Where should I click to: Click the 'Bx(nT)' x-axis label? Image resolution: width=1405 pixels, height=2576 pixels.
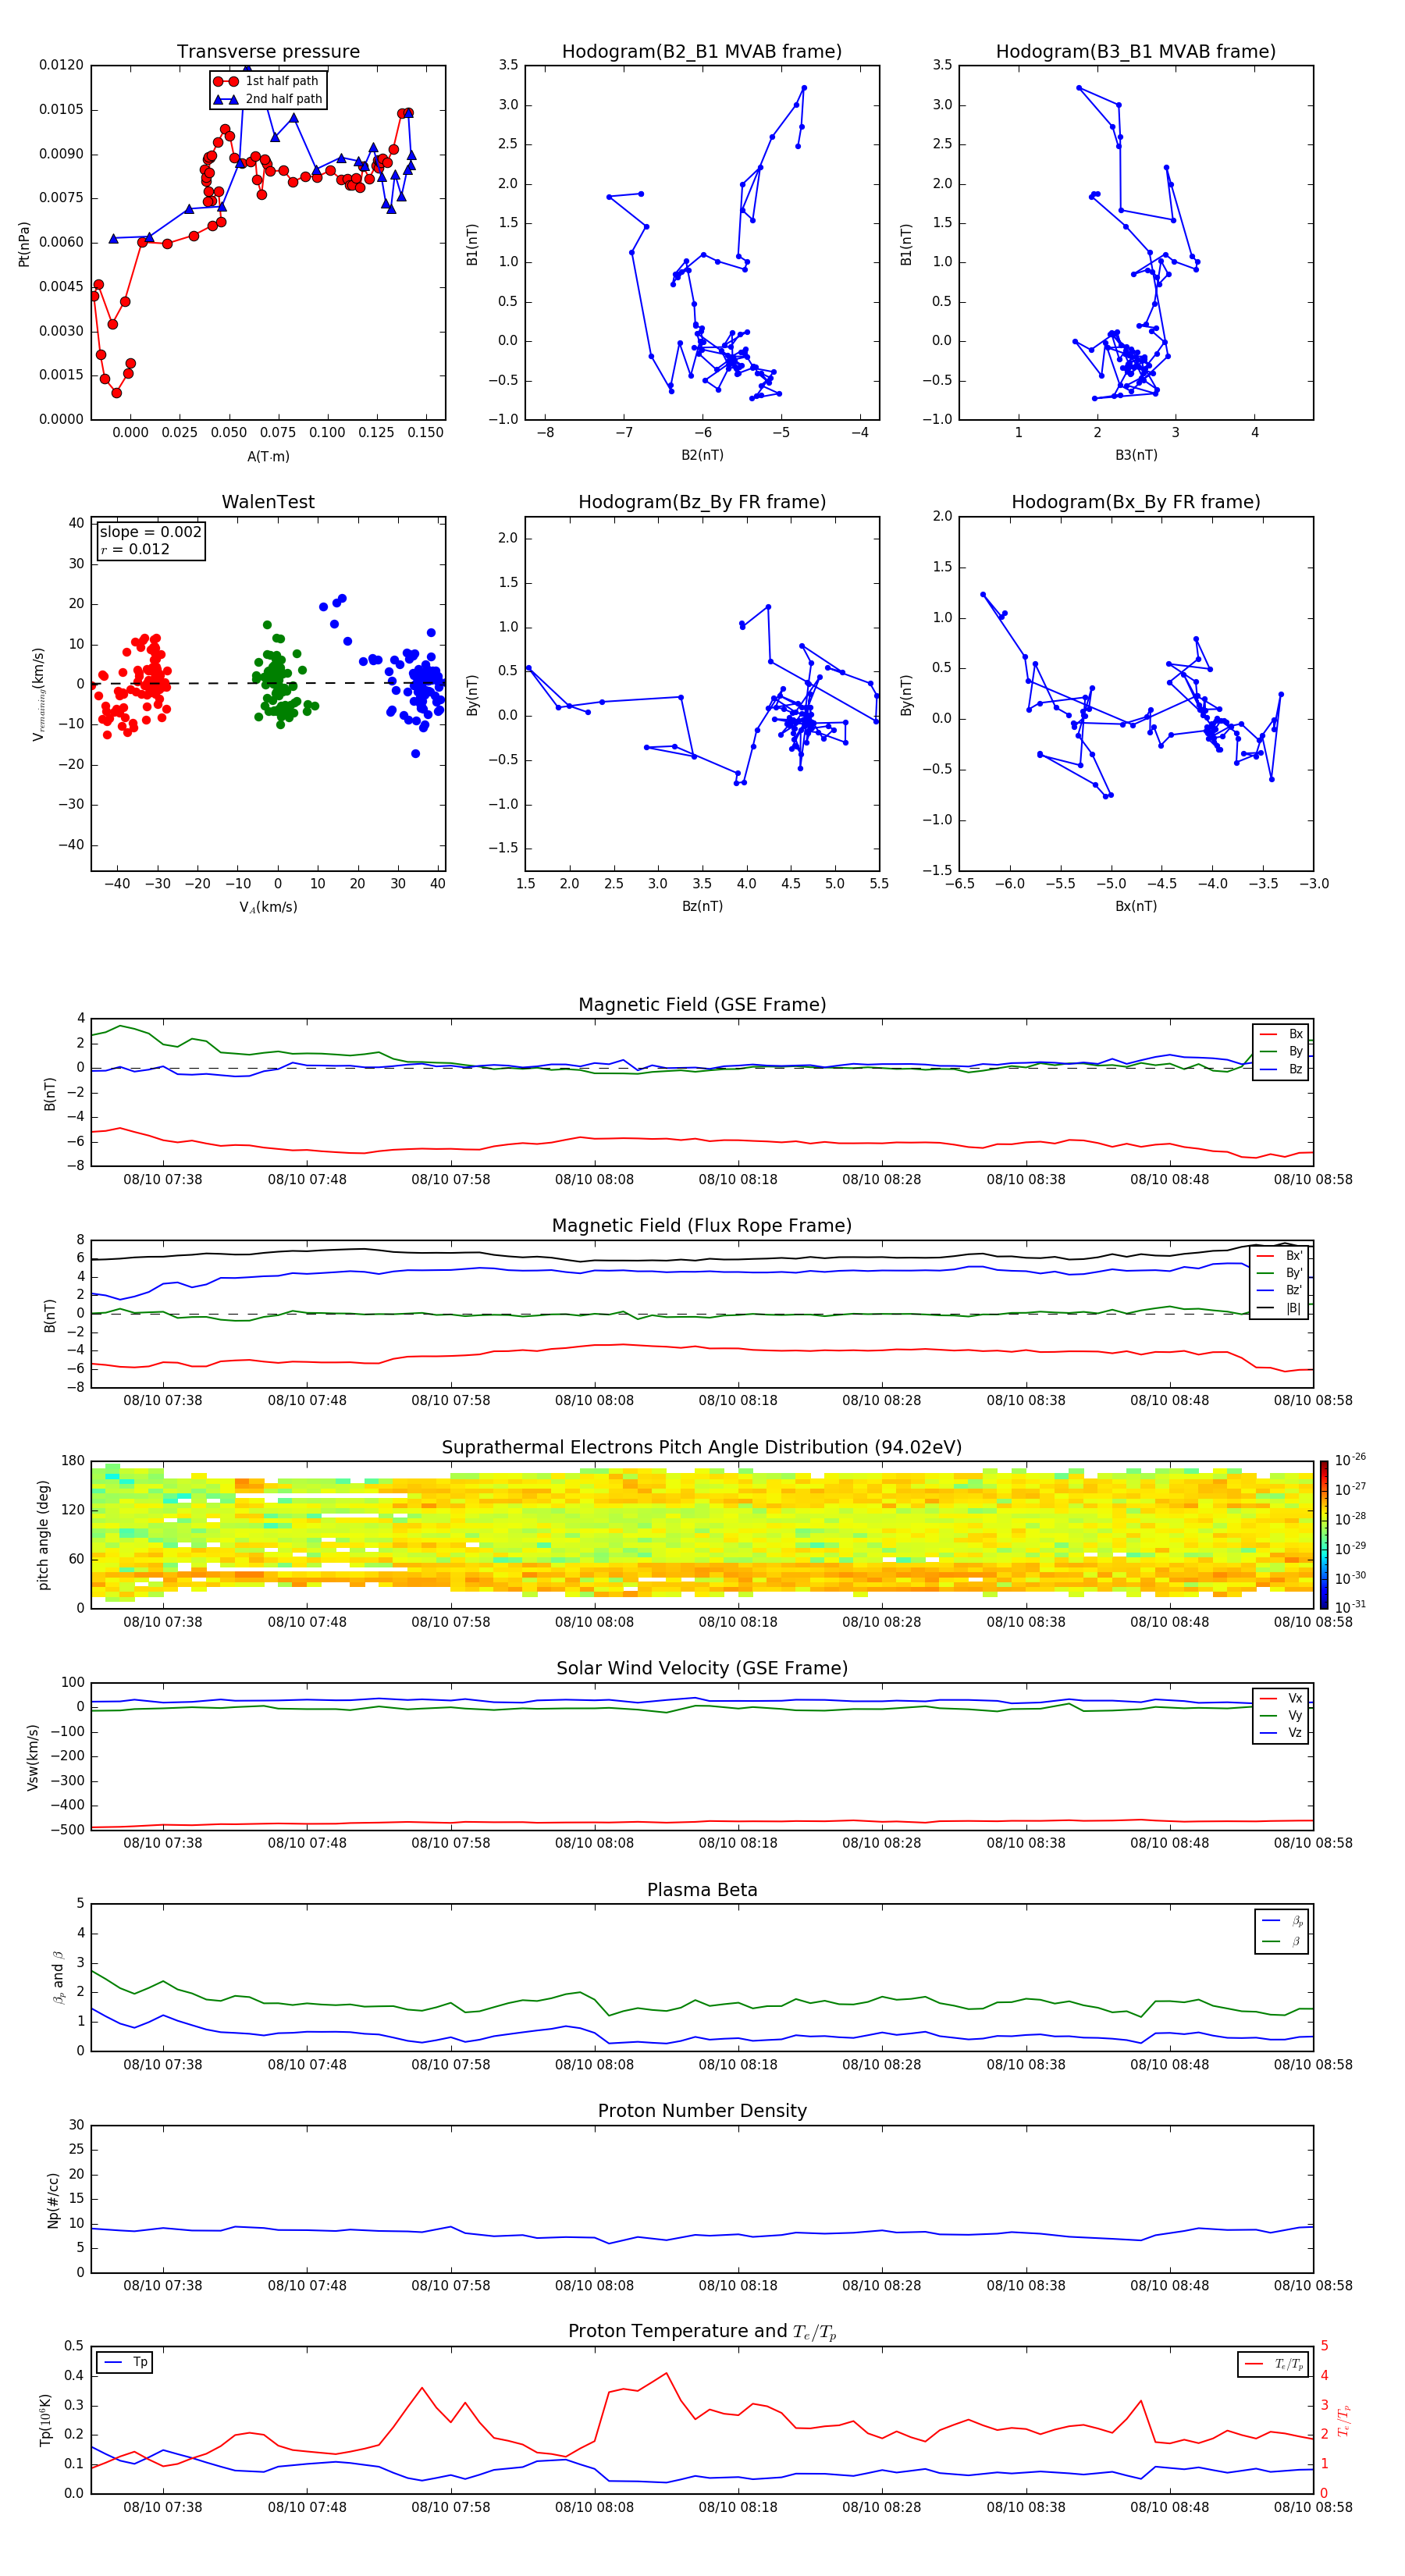click(x=1136, y=906)
